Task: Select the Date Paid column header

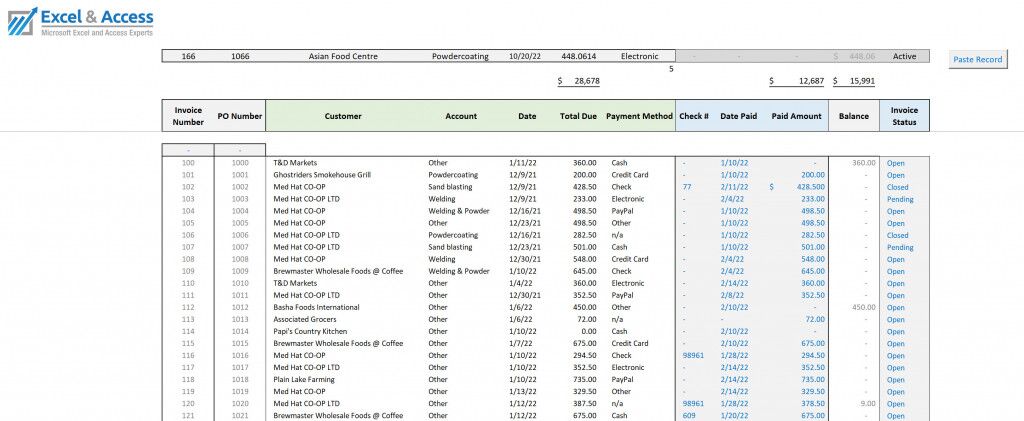Action: [x=739, y=116]
